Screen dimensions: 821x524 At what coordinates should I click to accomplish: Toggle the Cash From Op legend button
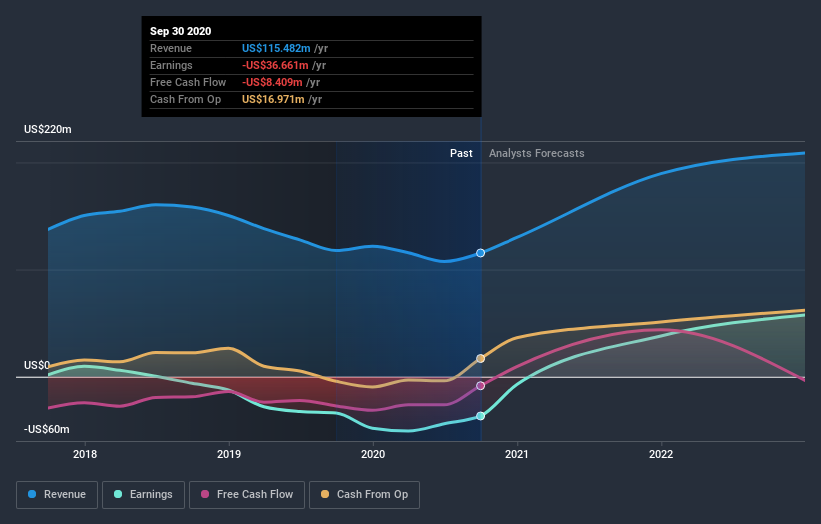(x=364, y=495)
